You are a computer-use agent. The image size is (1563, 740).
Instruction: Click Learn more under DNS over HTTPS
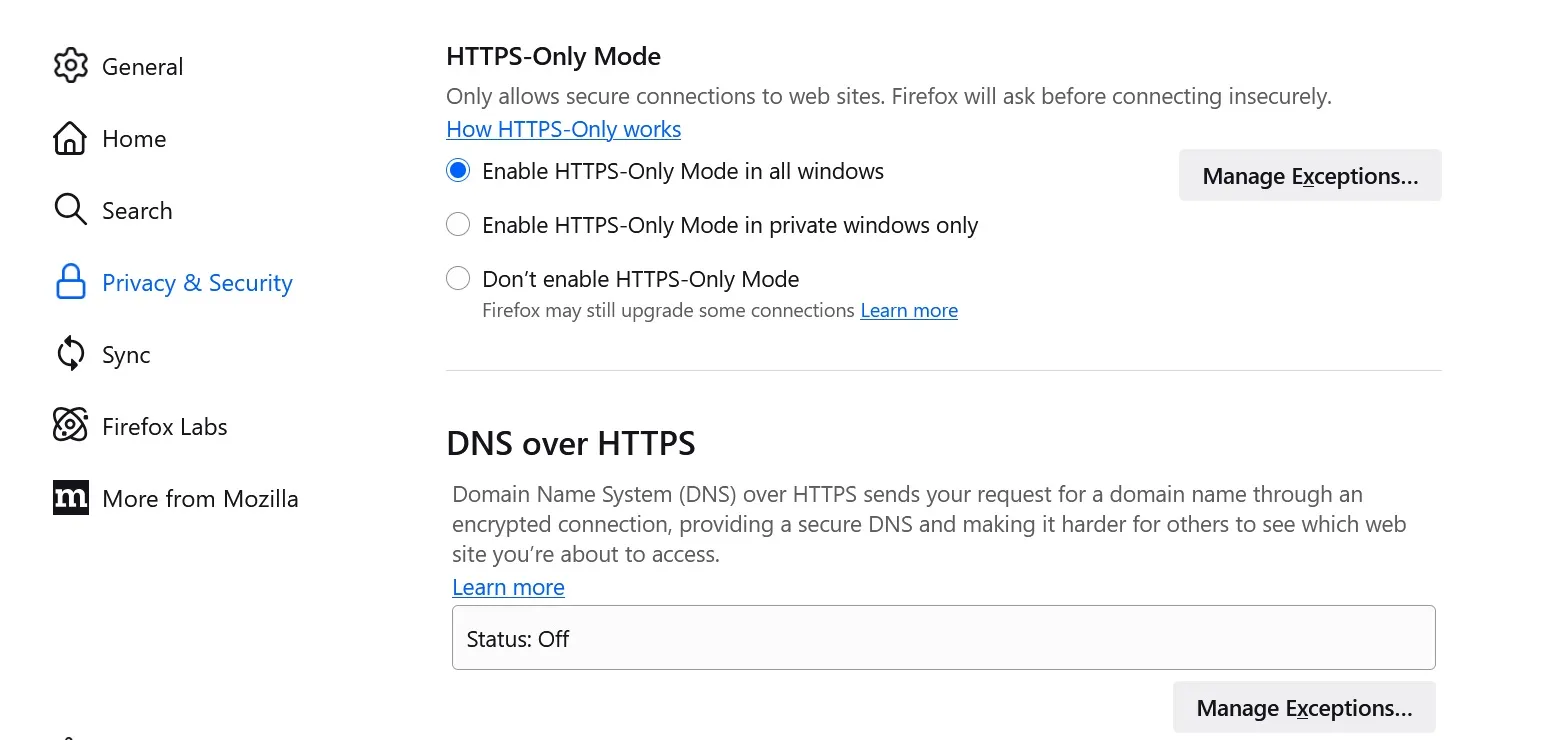point(508,587)
